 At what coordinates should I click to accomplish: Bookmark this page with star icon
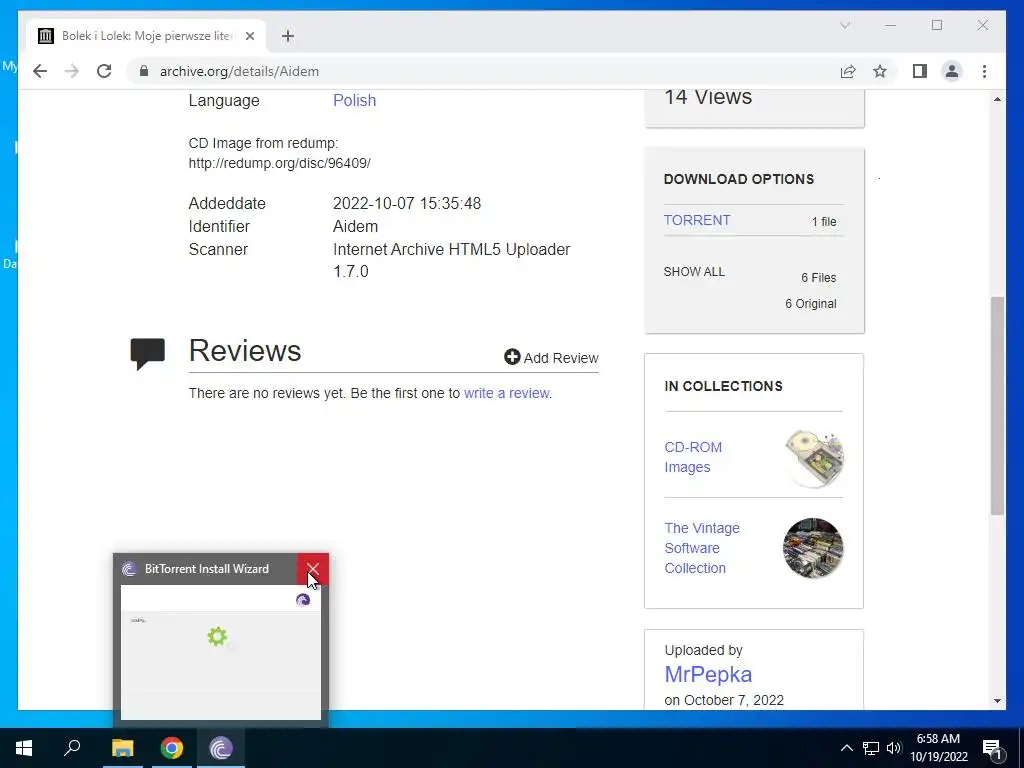click(x=880, y=71)
